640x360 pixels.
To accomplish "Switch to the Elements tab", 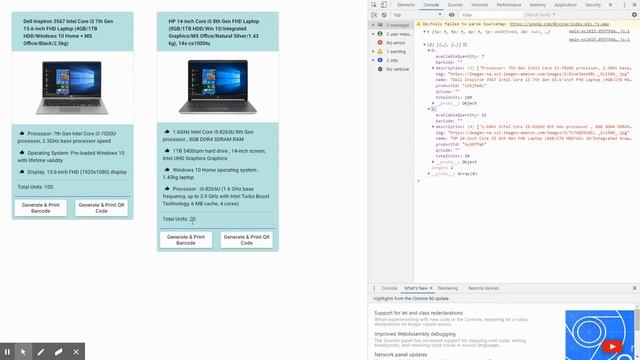I will tap(406, 5).
